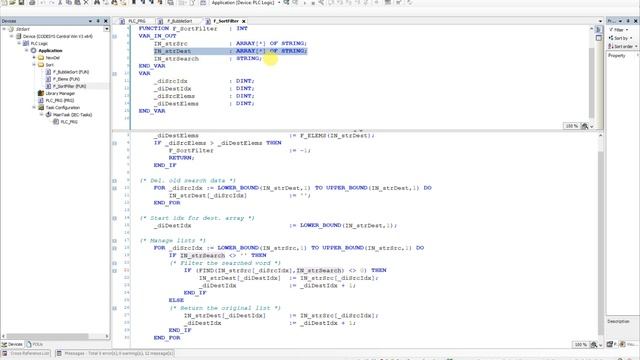The width and height of the screenshot is (640, 360).
Task: Fold the FOR loop over IN_strSrc
Action: tap(115, 248)
